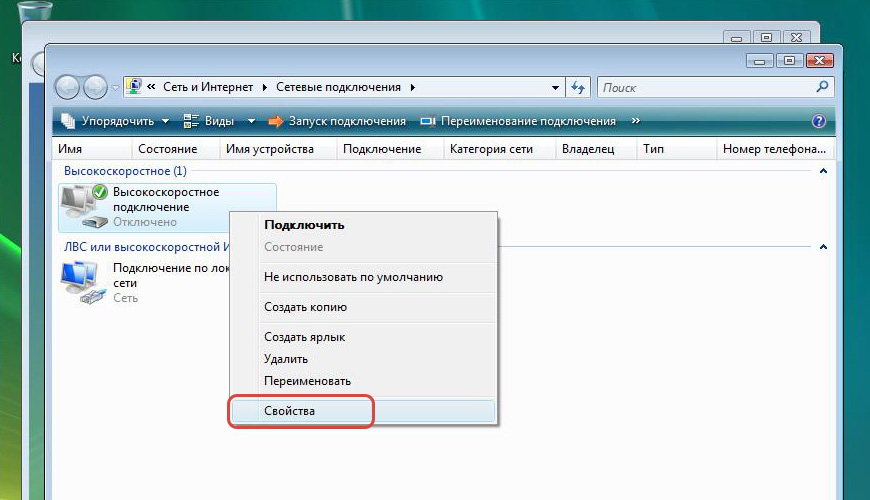Sort by the Состояние column header
This screenshot has width=870, height=500.
[x=176, y=149]
